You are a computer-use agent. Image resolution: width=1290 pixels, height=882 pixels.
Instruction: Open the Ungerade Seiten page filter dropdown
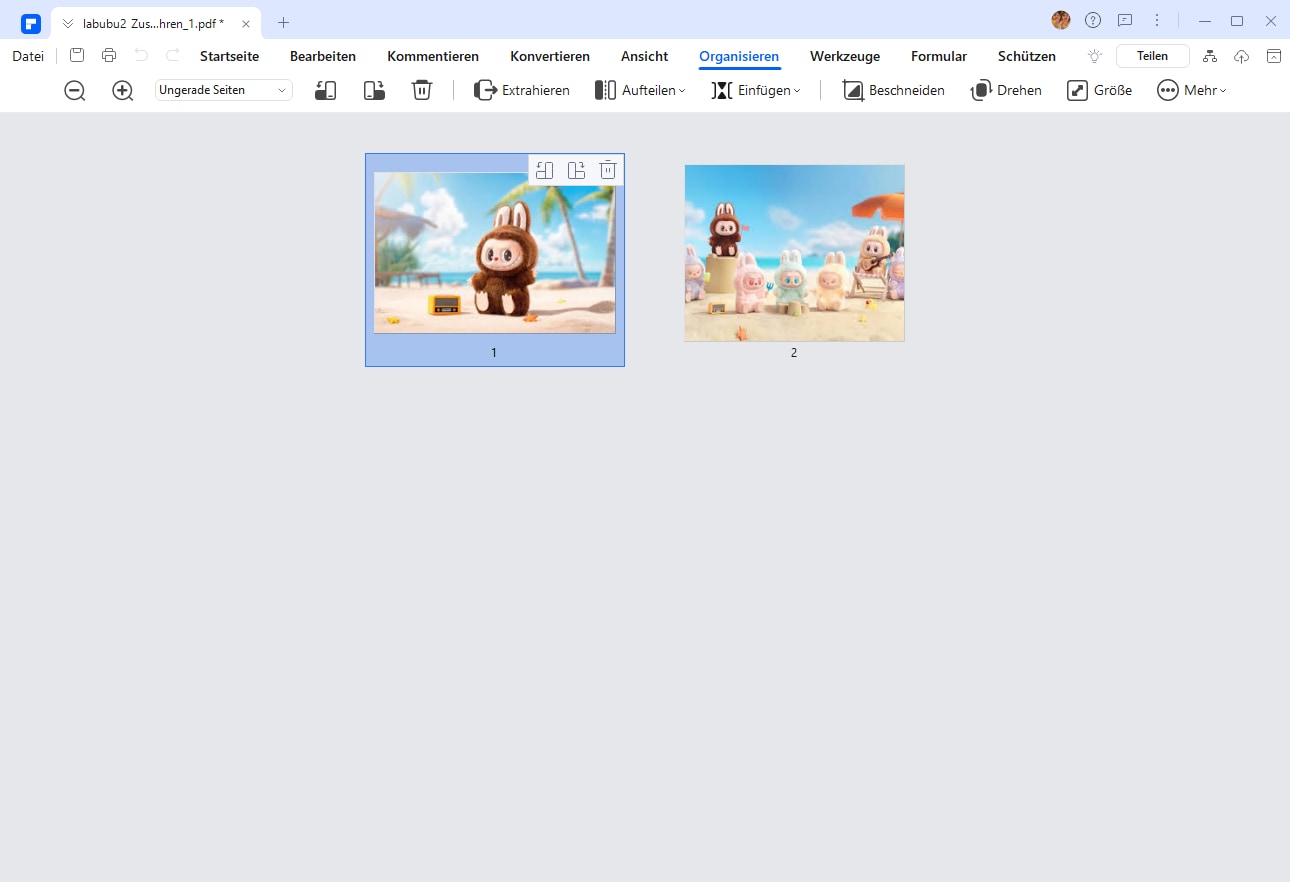click(x=224, y=90)
